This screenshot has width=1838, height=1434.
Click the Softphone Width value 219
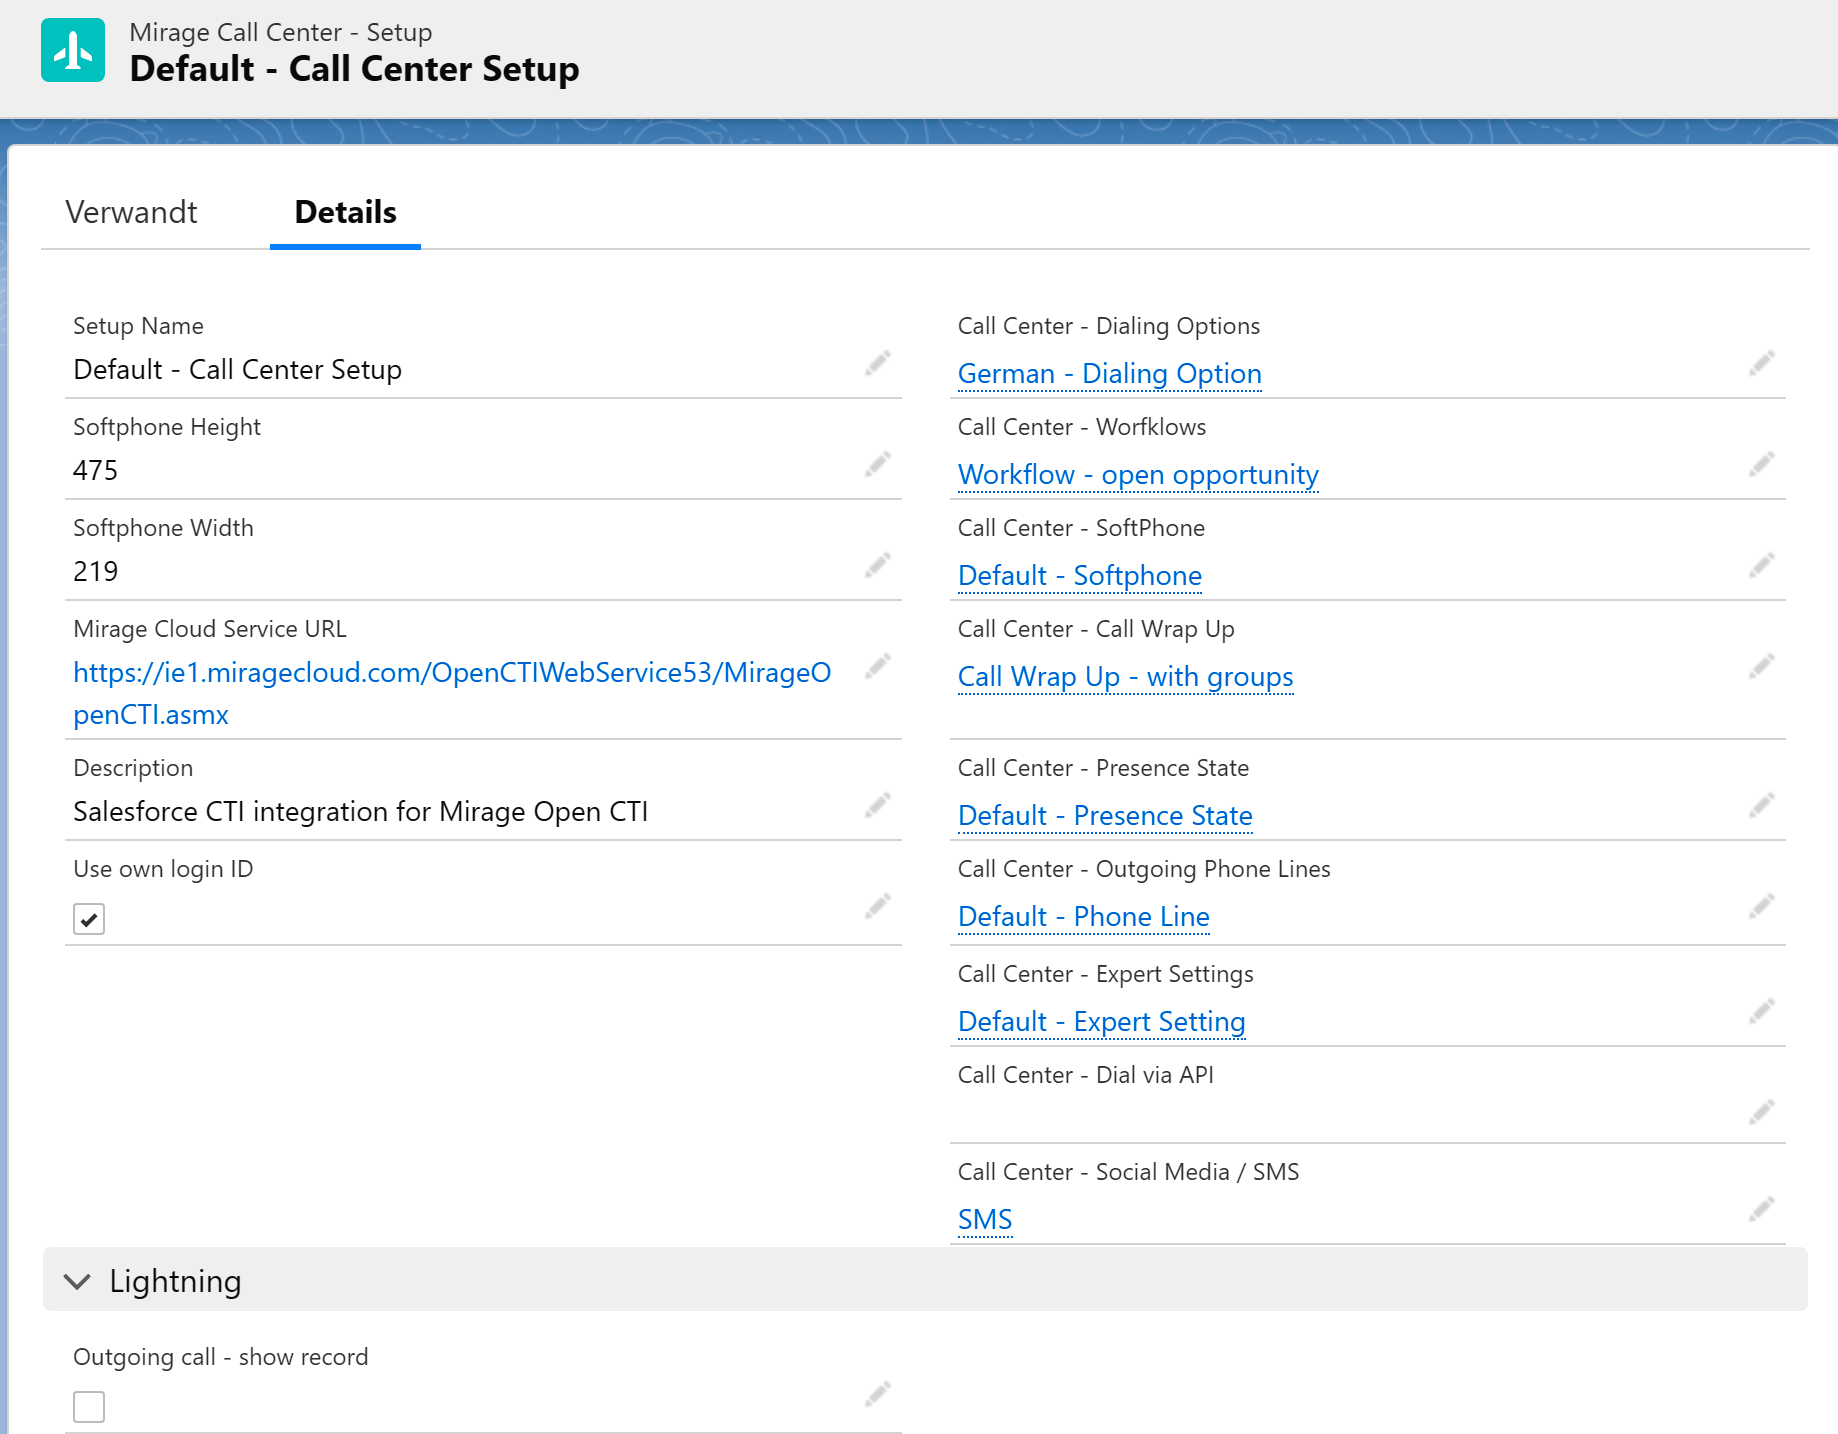pos(96,571)
